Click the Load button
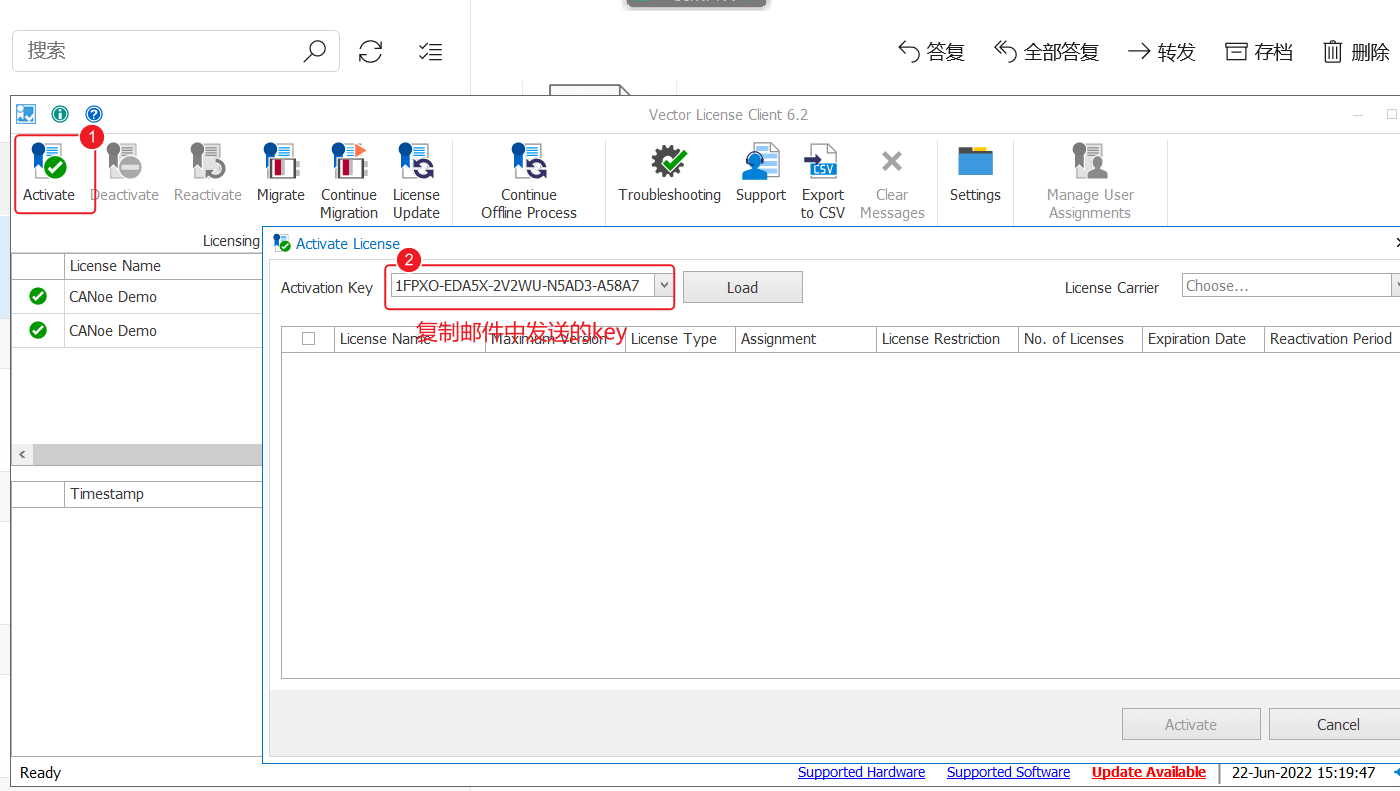Viewport: 1400px width, 791px height. 742,287
